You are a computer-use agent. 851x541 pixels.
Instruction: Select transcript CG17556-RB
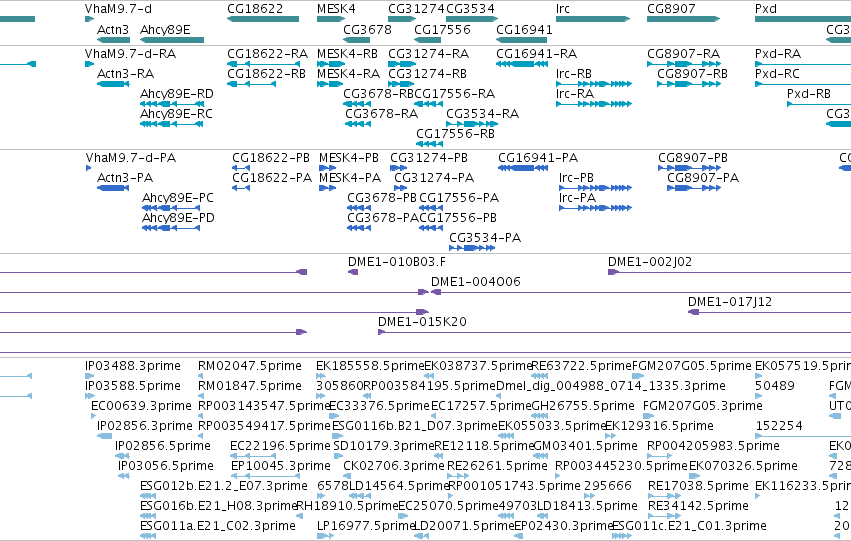[x=429, y=144]
